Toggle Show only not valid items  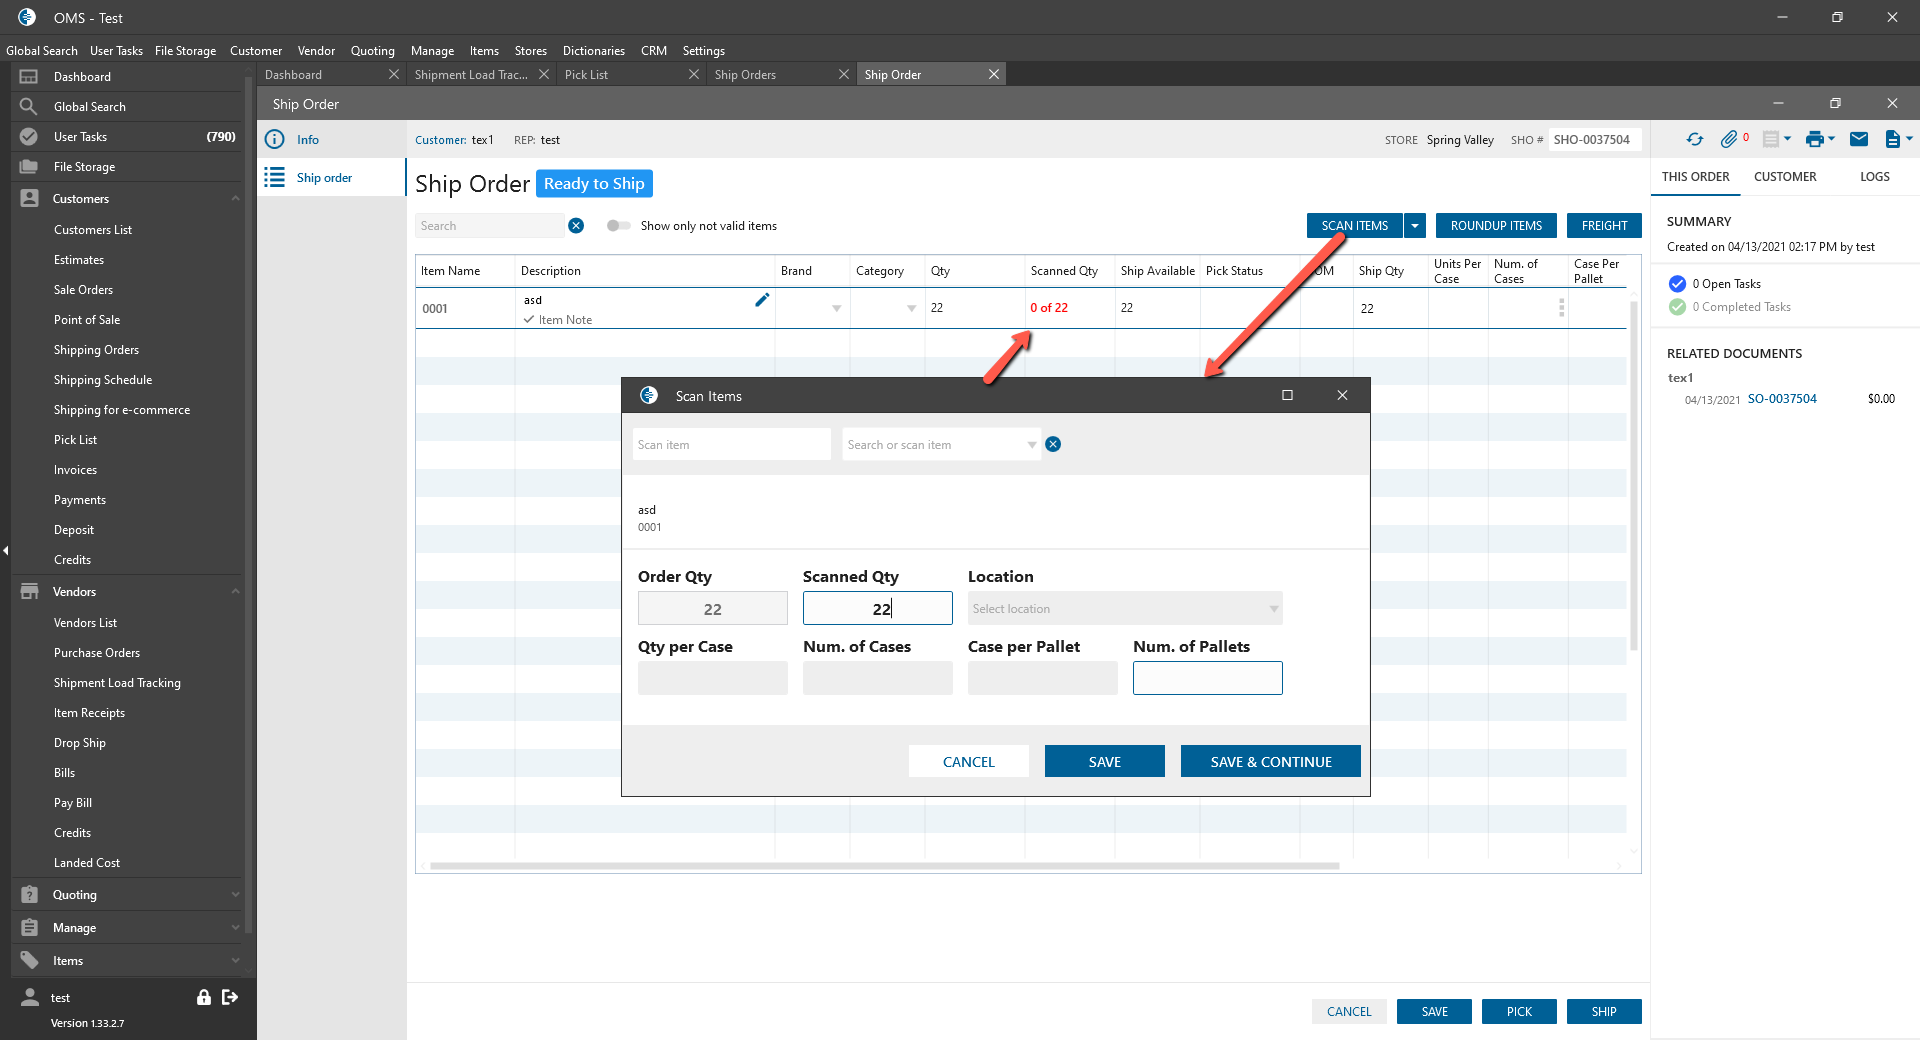(618, 226)
